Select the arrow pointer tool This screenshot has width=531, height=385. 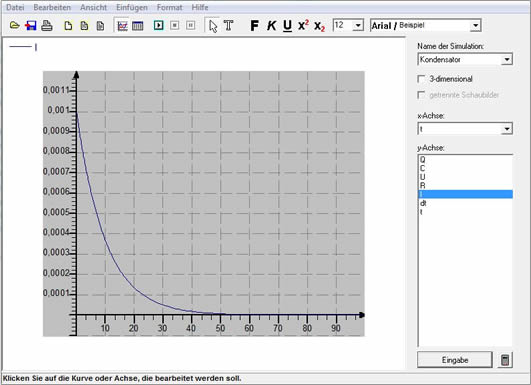tap(213, 26)
